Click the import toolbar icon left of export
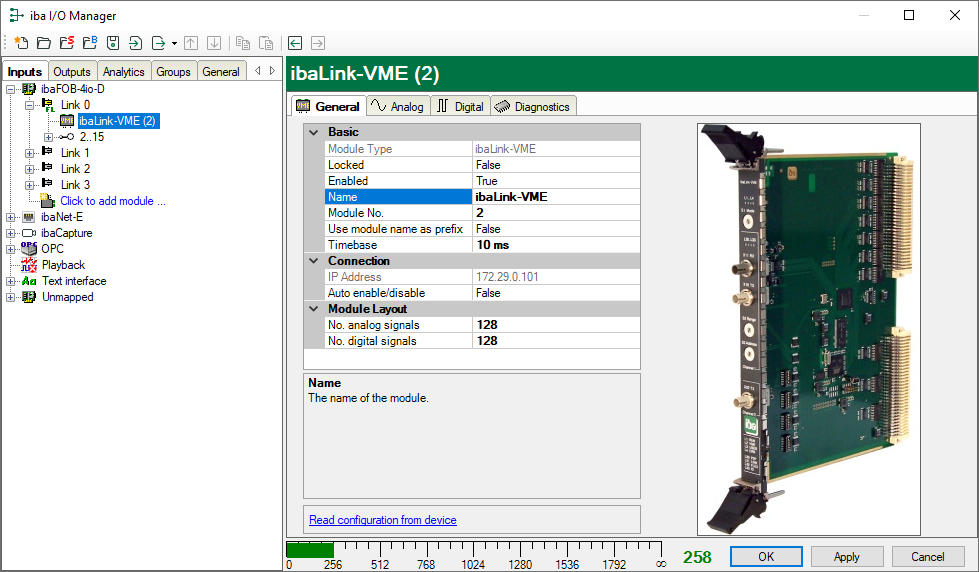 pyautogui.click(x=135, y=43)
